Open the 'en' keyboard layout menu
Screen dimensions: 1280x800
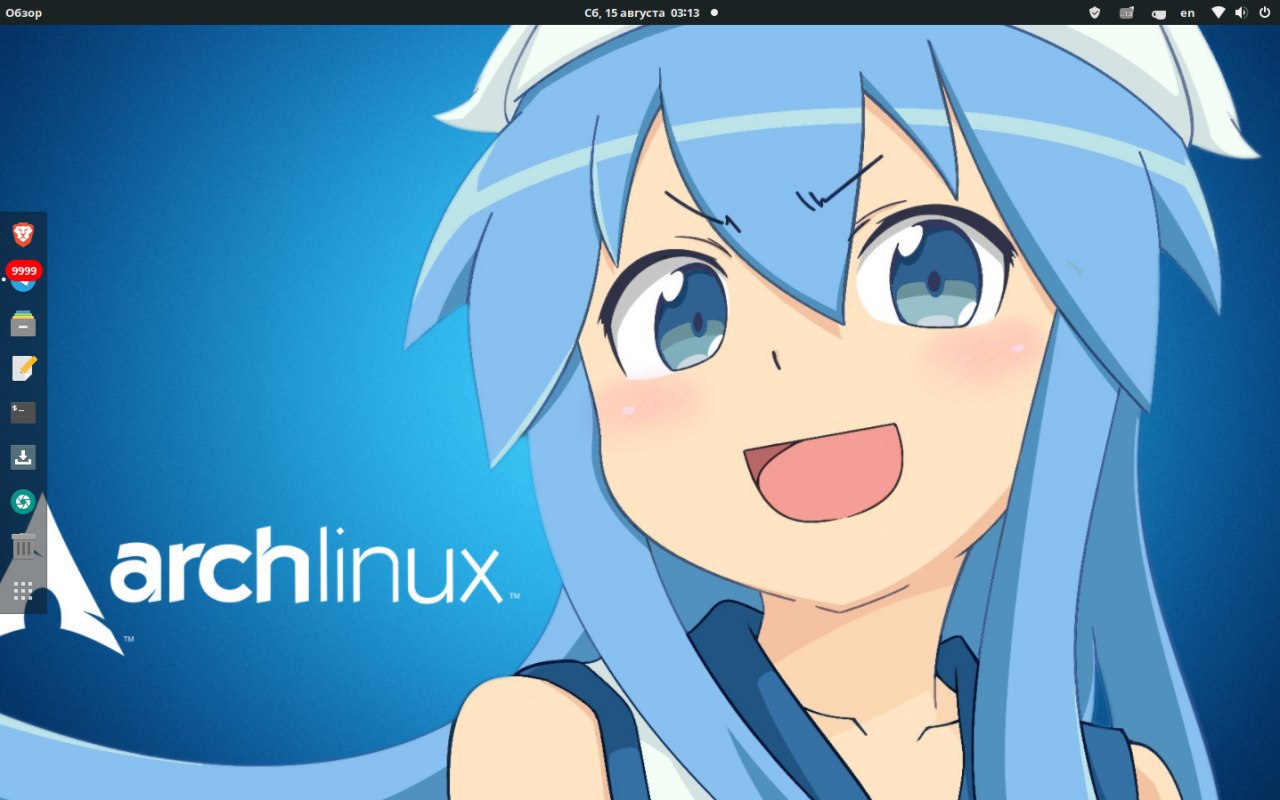(1188, 13)
